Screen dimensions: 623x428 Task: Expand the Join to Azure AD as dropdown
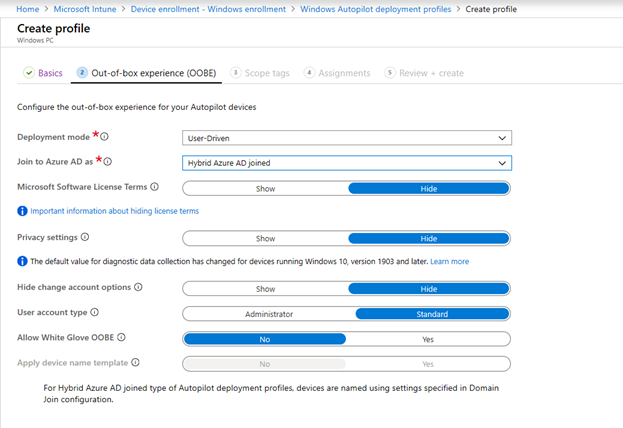[x=346, y=162]
